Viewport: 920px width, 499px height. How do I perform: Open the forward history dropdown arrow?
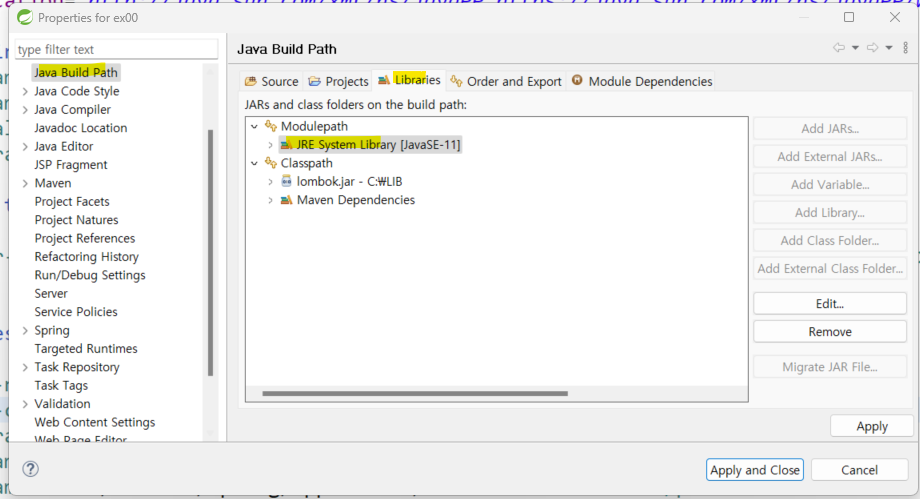(x=889, y=48)
